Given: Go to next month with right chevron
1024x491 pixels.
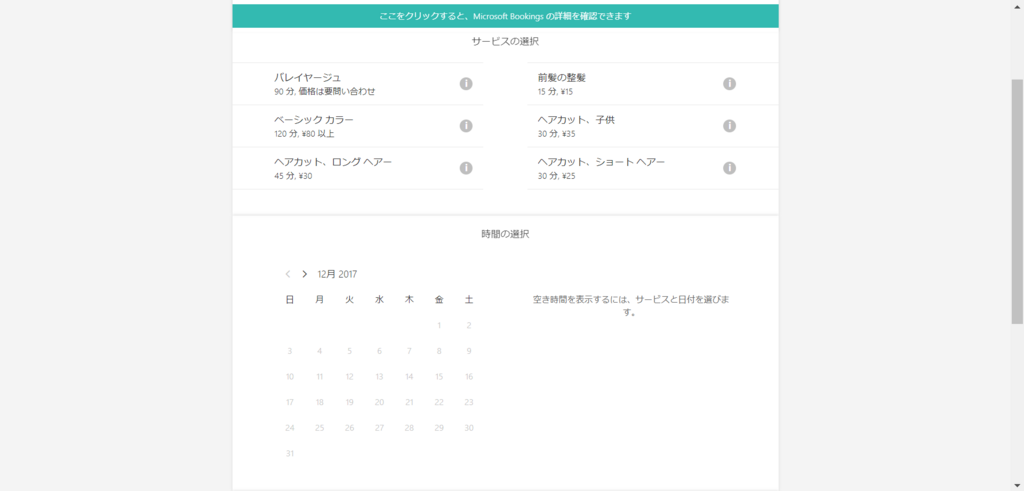Looking at the screenshot, I should tap(304, 274).
